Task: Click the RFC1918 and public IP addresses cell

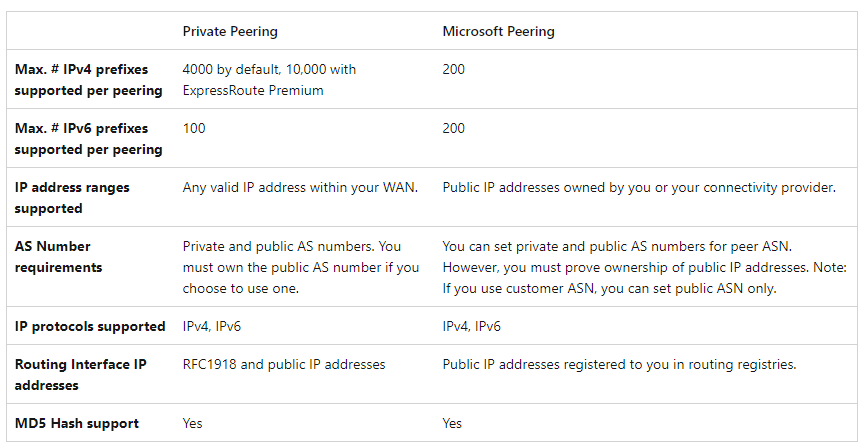Action: click(x=283, y=365)
